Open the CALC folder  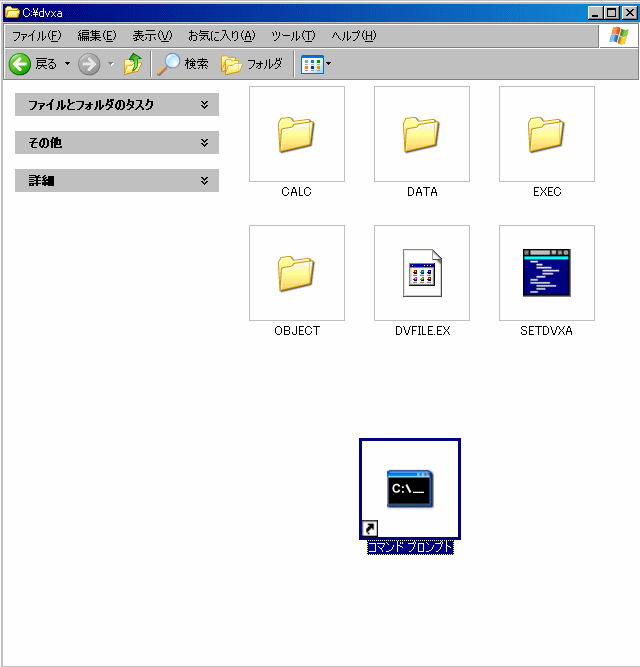pyautogui.click(x=296, y=134)
